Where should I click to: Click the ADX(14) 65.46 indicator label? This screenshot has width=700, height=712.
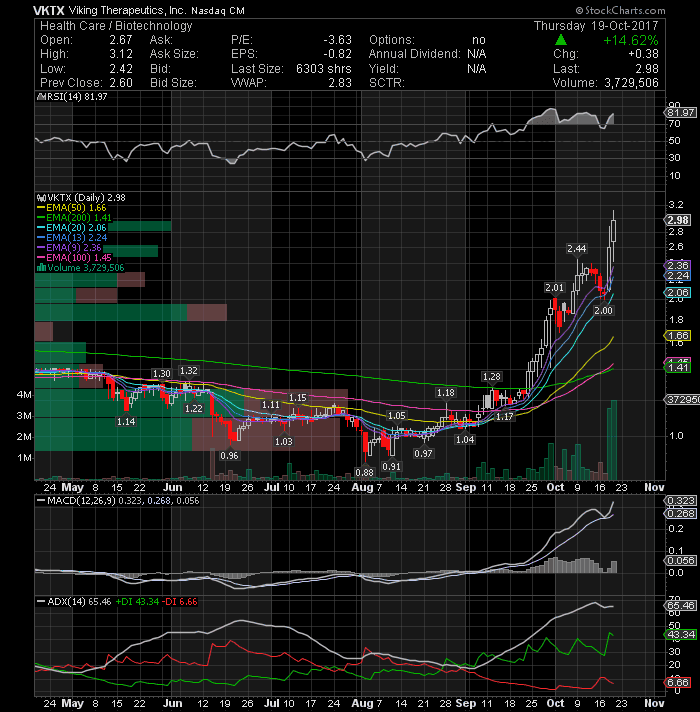pyautogui.click(x=74, y=602)
